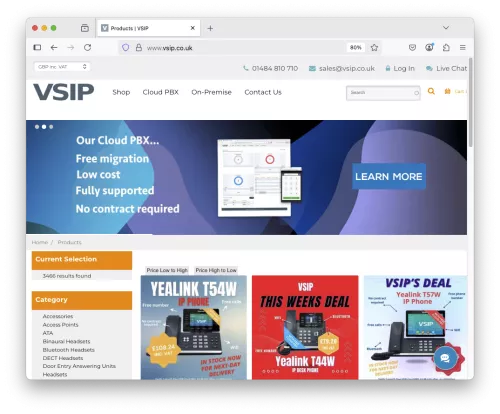Start a Live Chat

click(451, 68)
